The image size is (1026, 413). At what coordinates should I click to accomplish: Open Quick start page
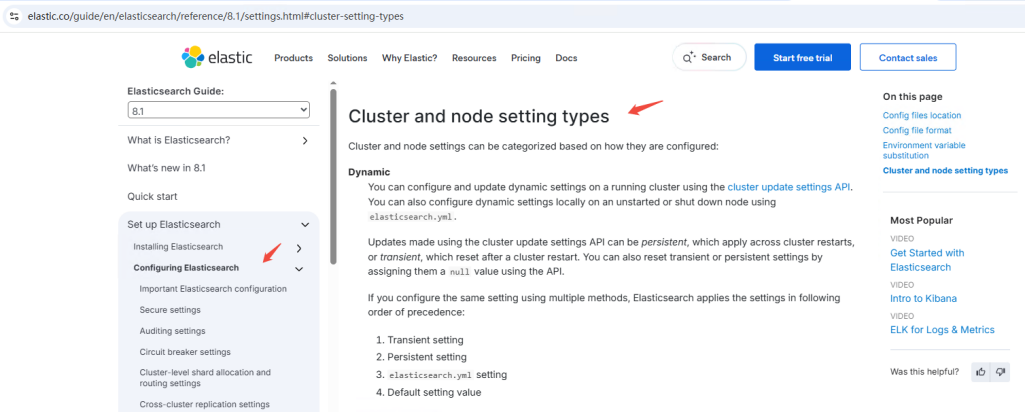tap(152, 196)
